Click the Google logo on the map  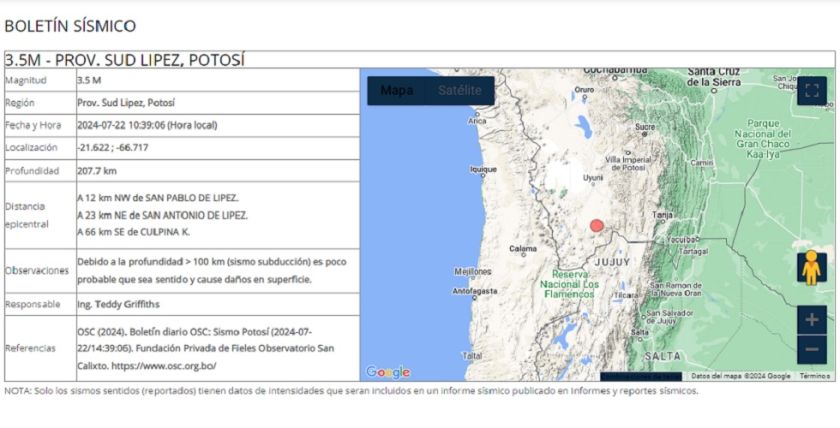[x=388, y=372]
